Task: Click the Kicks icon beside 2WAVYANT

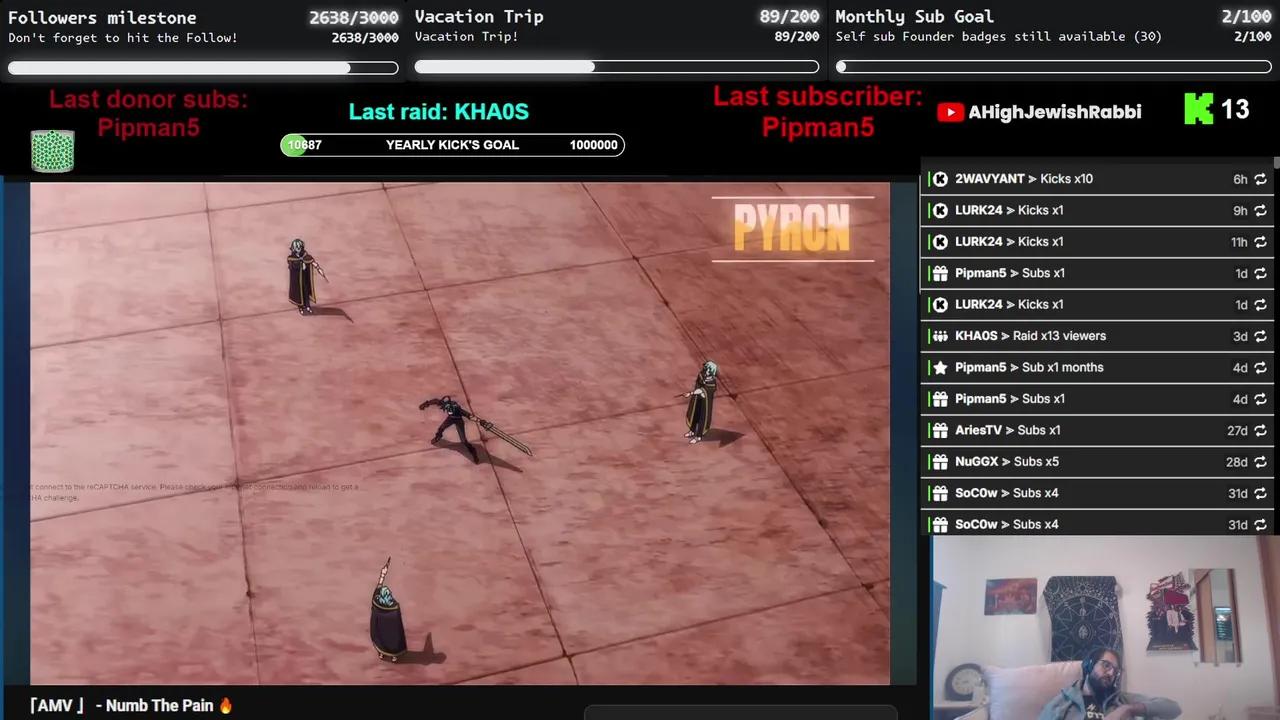Action: 940,179
